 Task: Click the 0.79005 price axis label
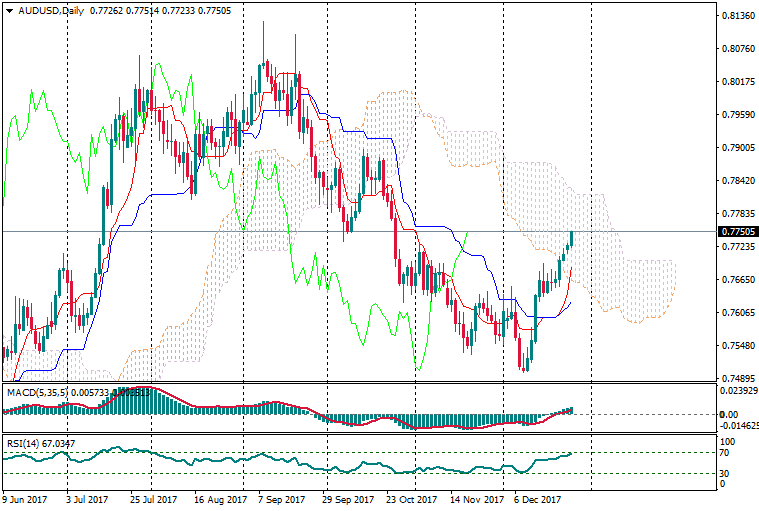click(737, 148)
